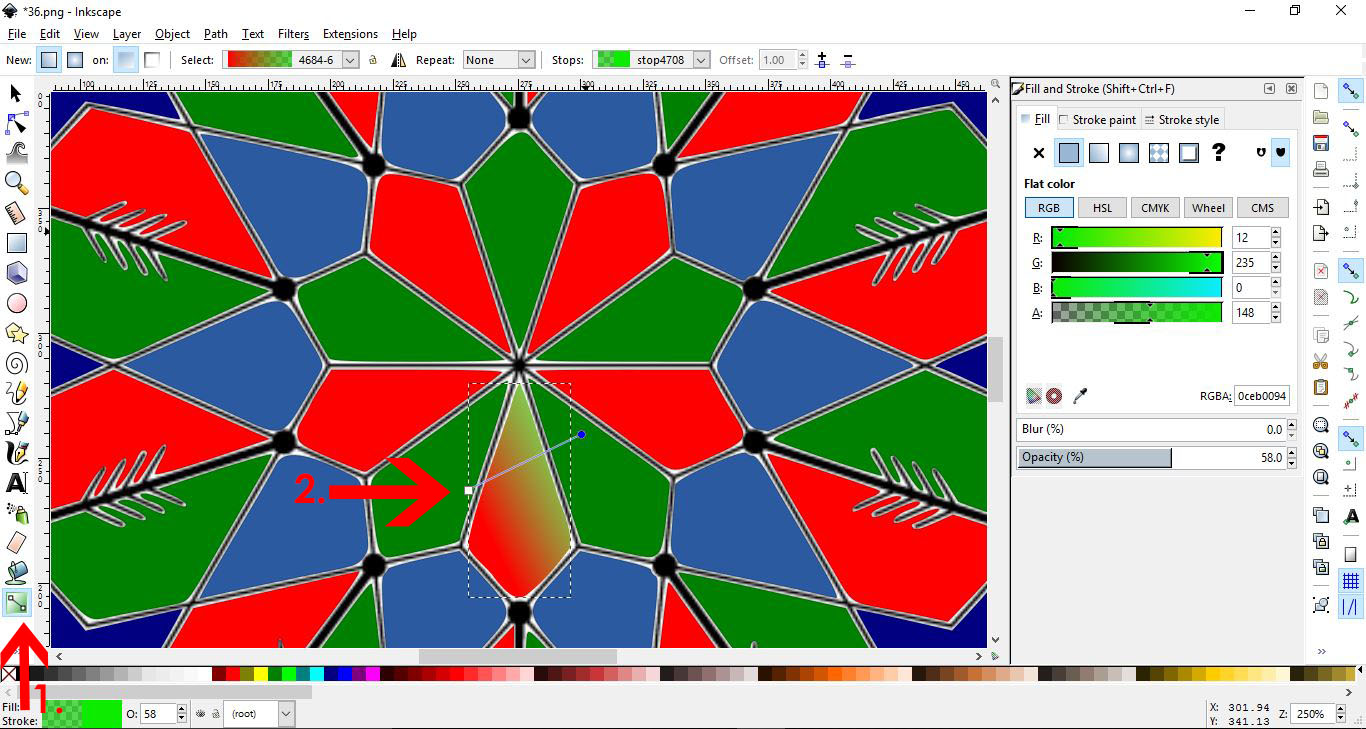Increase status bar opacity O: stepper
This screenshot has height=729, width=1366.
pos(181,709)
